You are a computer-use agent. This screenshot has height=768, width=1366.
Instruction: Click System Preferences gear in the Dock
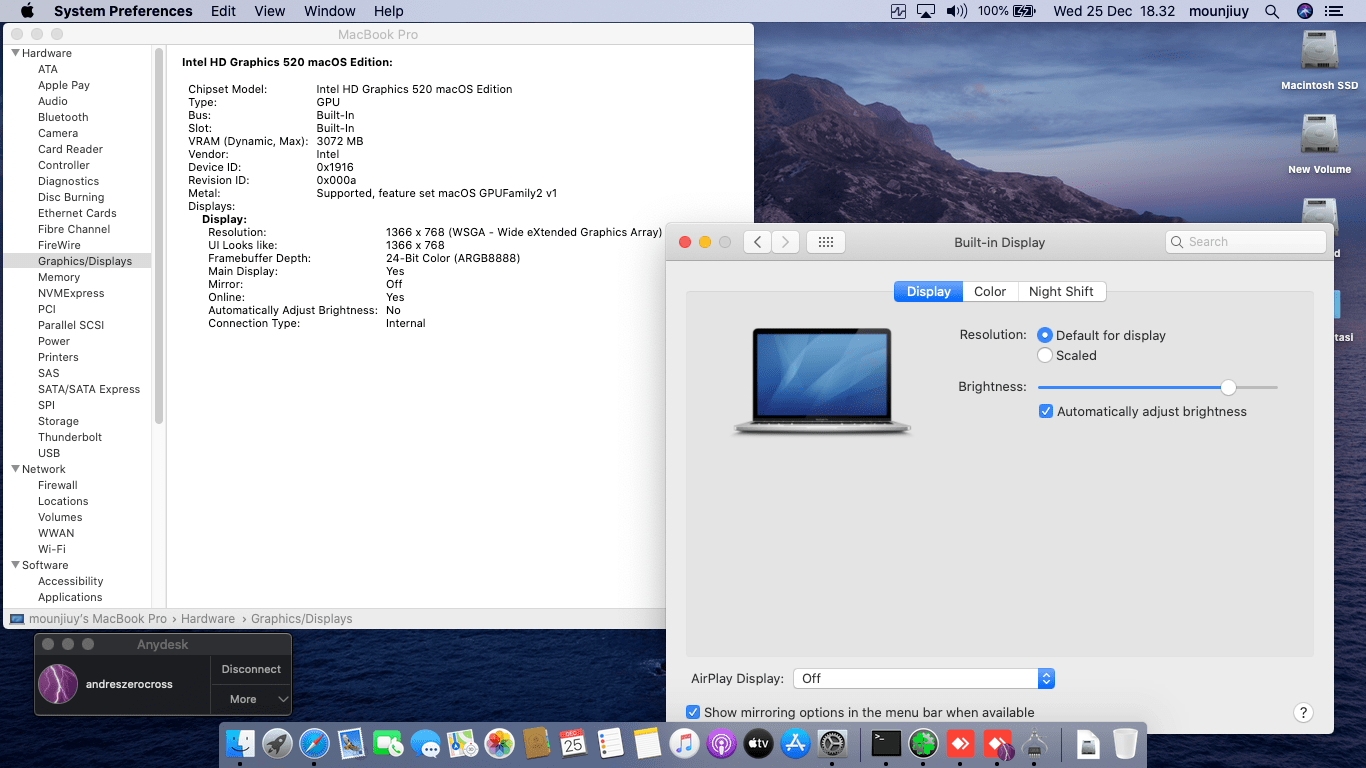(x=832, y=743)
